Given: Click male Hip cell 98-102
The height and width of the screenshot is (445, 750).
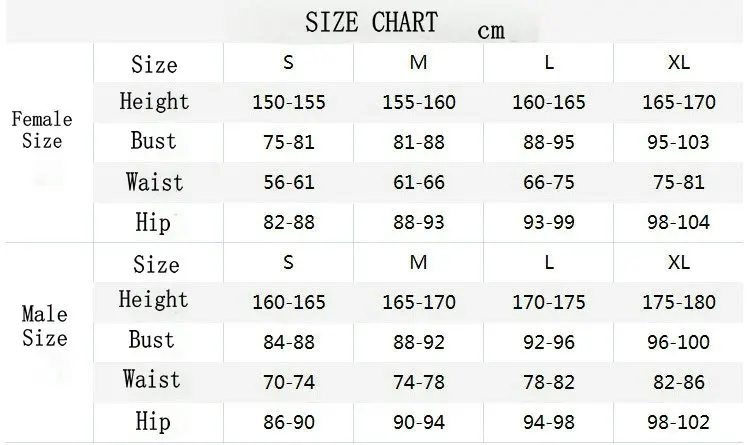Looking at the screenshot, I should 678,421.
